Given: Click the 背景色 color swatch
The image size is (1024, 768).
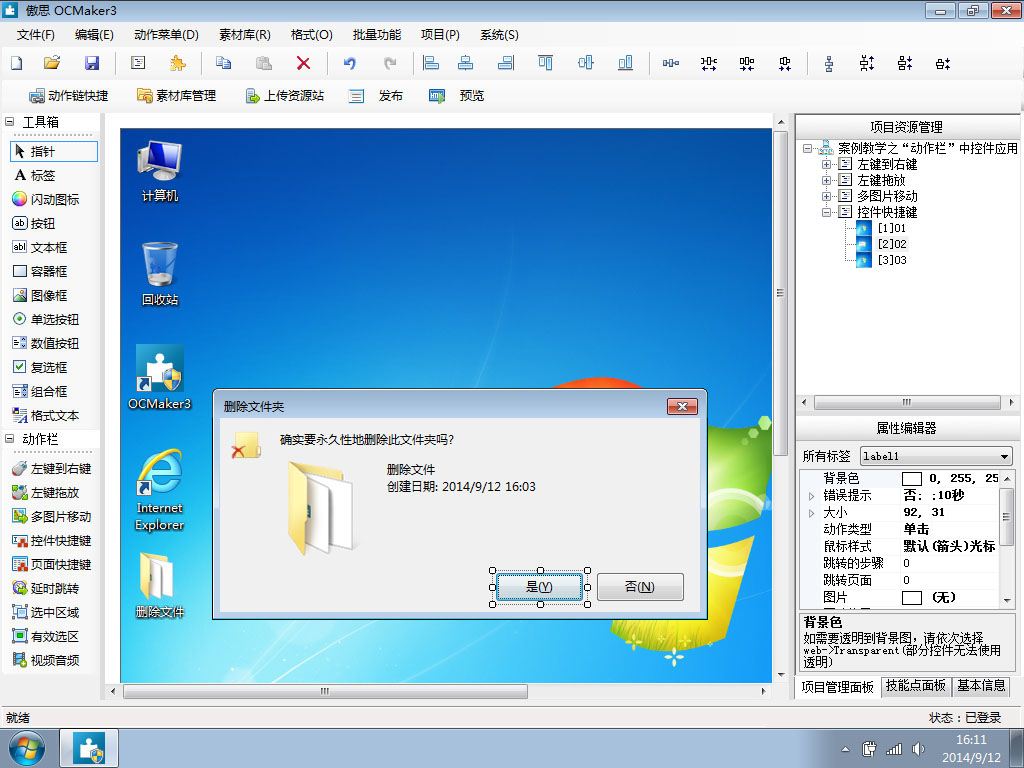Looking at the screenshot, I should pyautogui.click(x=912, y=479).
